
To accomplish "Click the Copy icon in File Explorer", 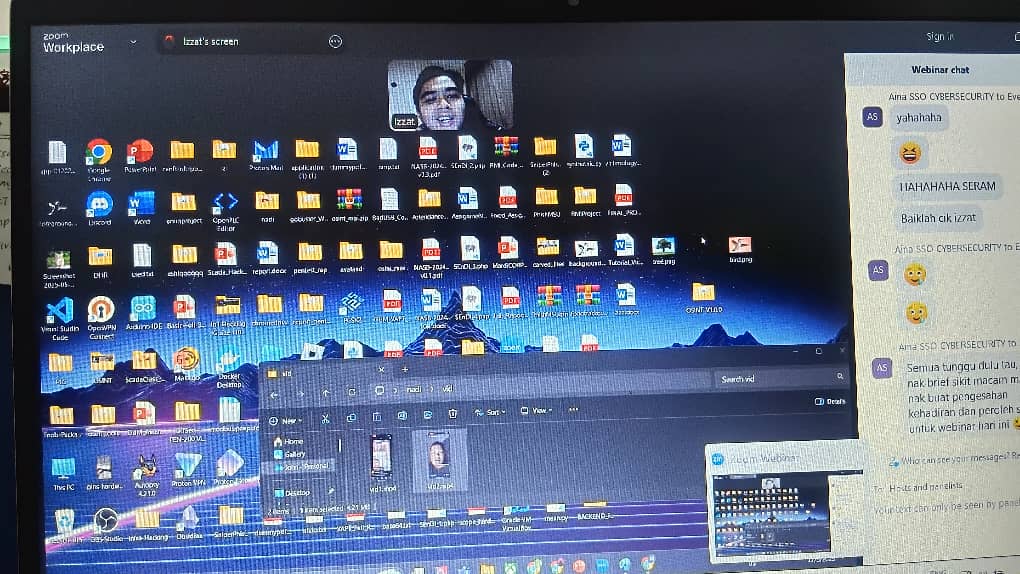I will pyautogui.click(x=351, y=417).
